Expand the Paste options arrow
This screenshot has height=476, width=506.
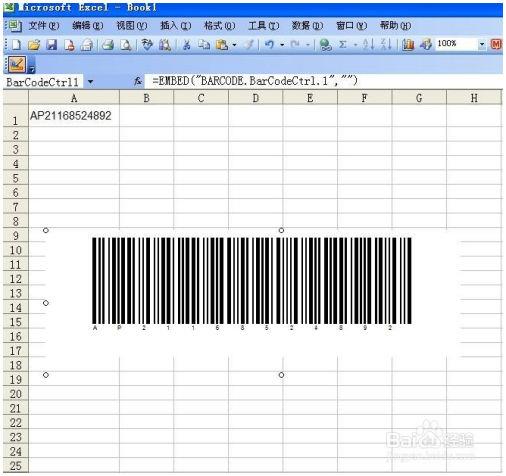tap(234, 44)
